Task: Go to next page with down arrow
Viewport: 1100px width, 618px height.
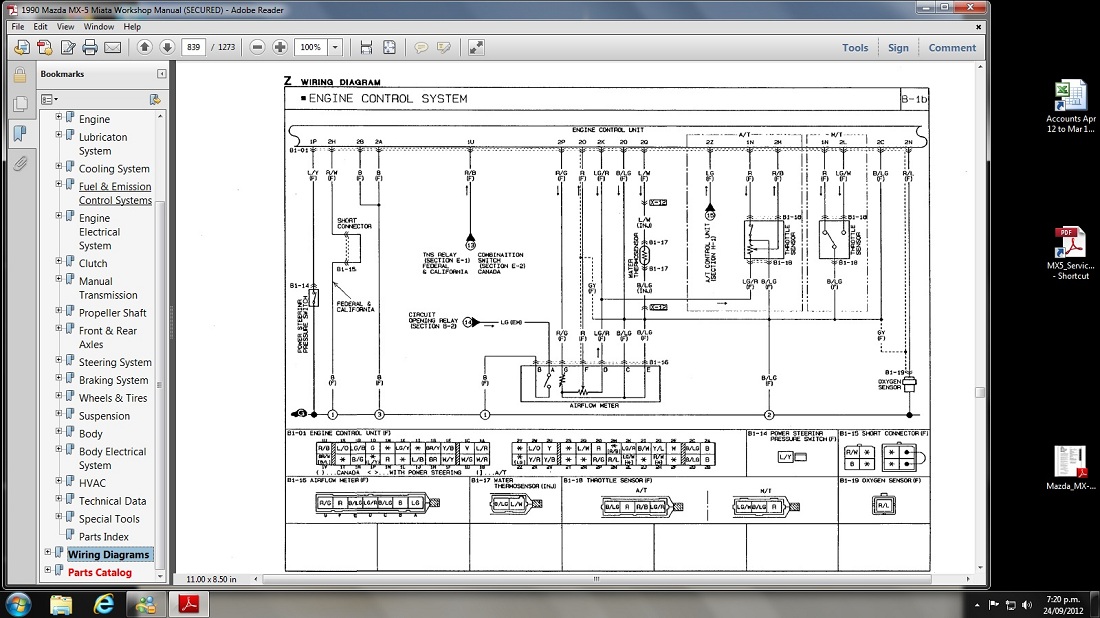Action: tap(167, 47)
